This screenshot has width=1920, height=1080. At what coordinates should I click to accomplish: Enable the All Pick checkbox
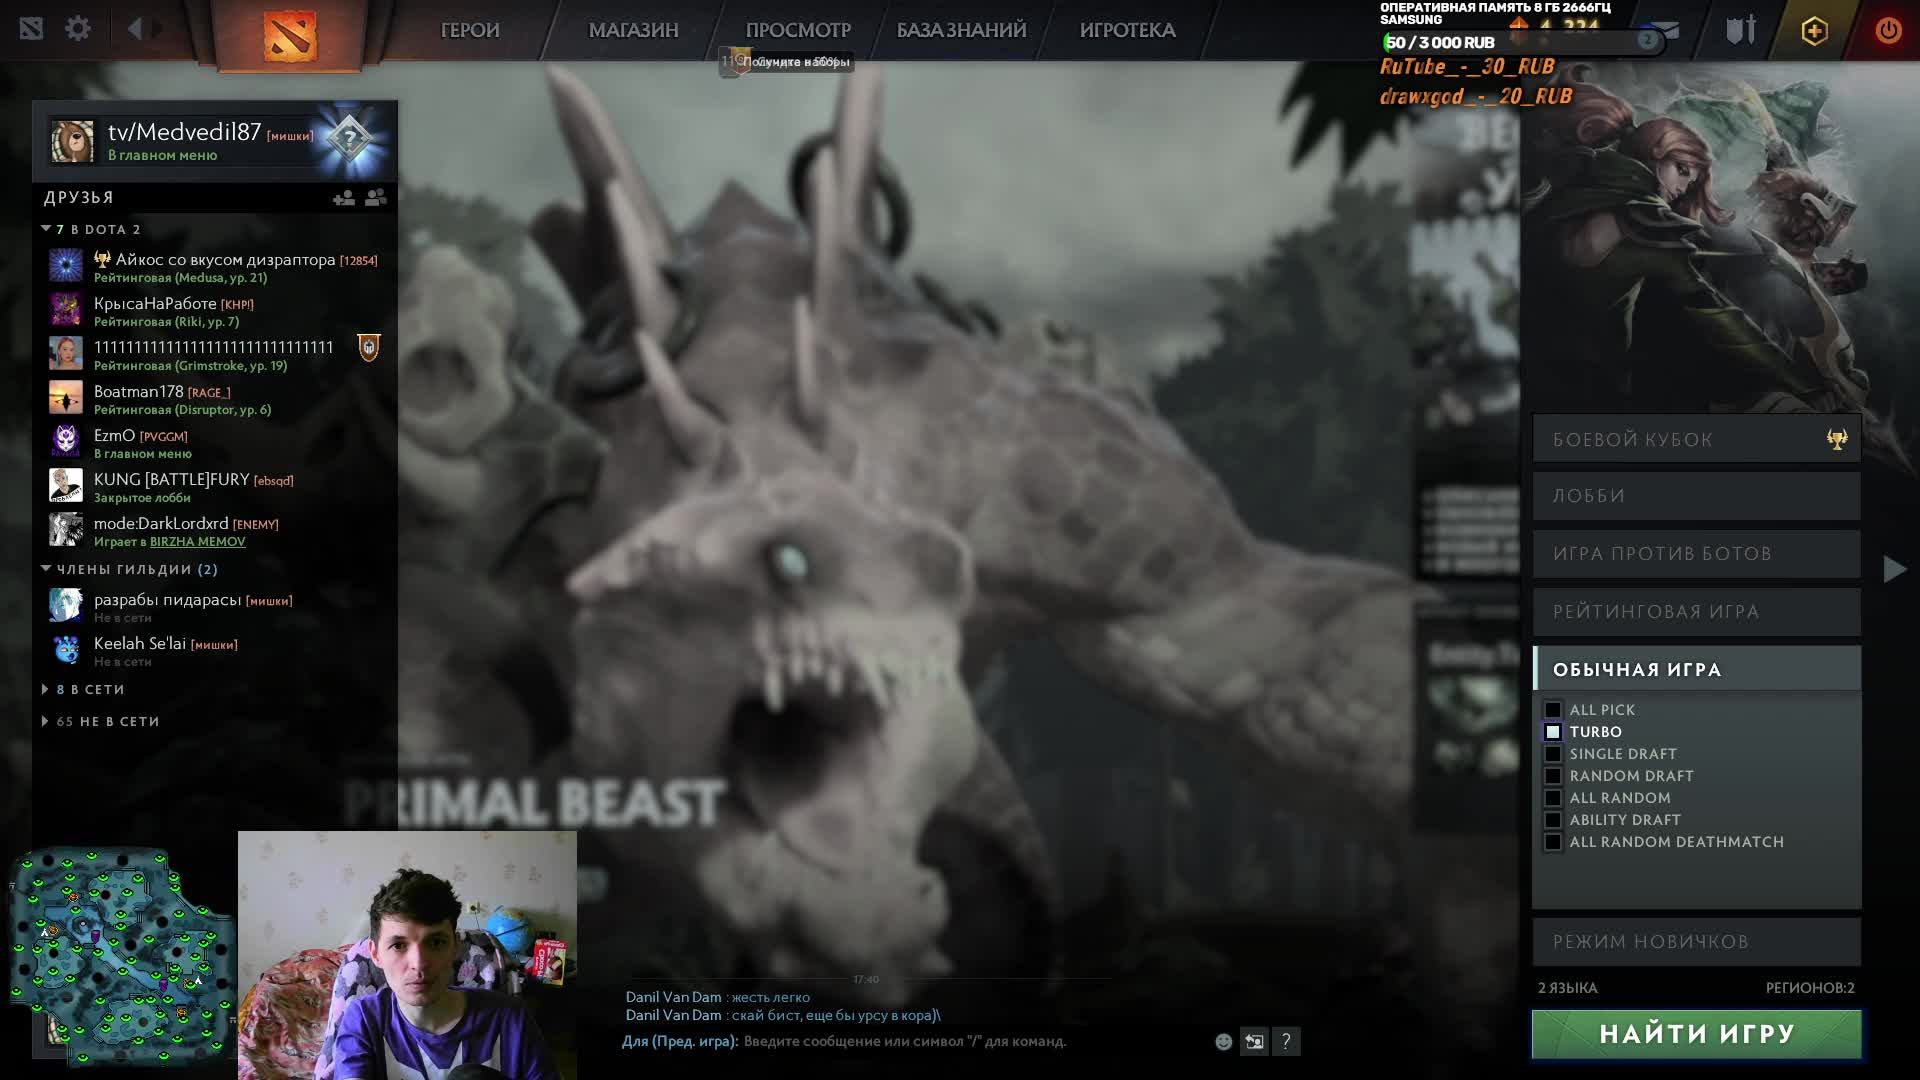[x=1553, y=710]
